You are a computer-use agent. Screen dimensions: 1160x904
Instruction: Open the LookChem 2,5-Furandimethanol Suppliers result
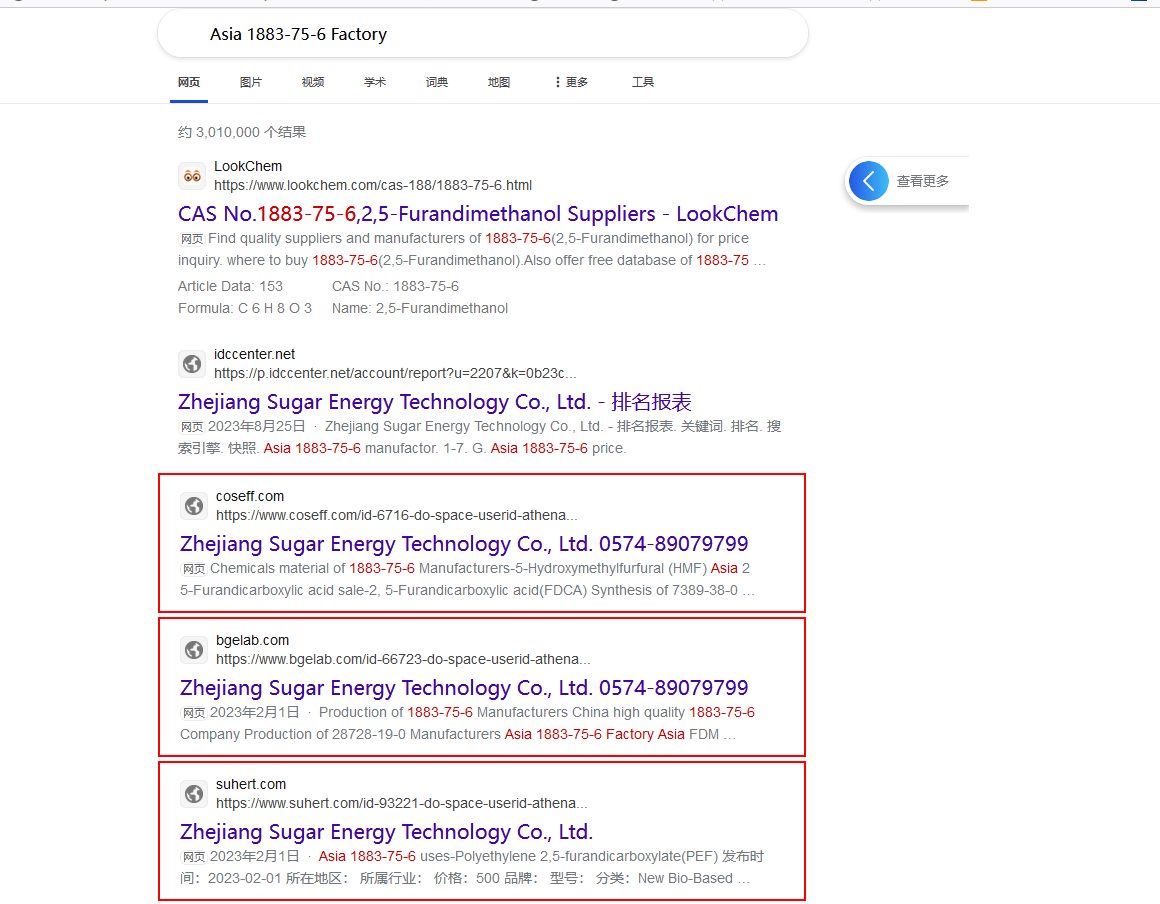coord(478,214)
